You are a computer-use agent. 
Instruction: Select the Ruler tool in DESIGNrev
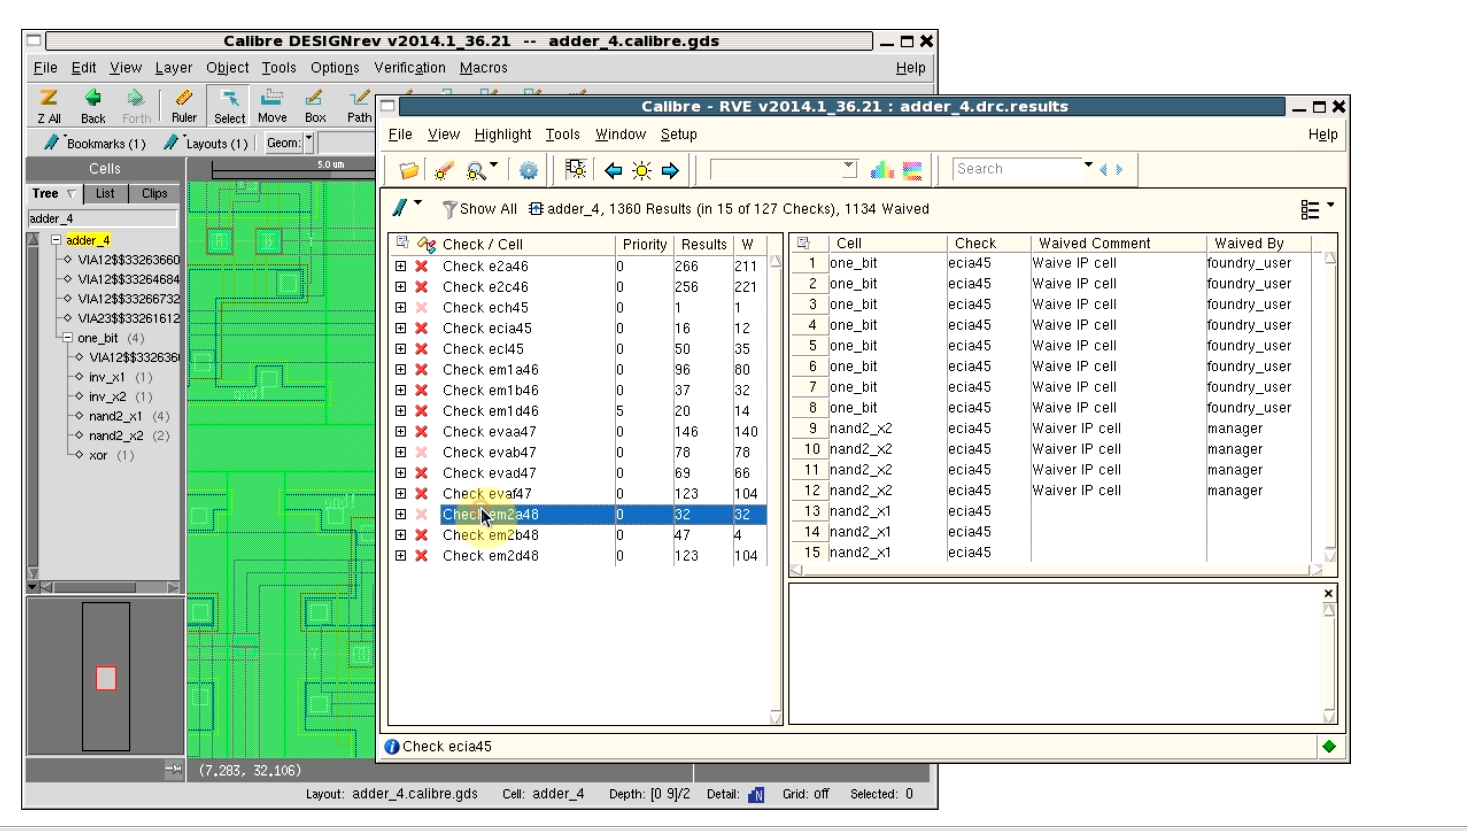tap(184, 105)
